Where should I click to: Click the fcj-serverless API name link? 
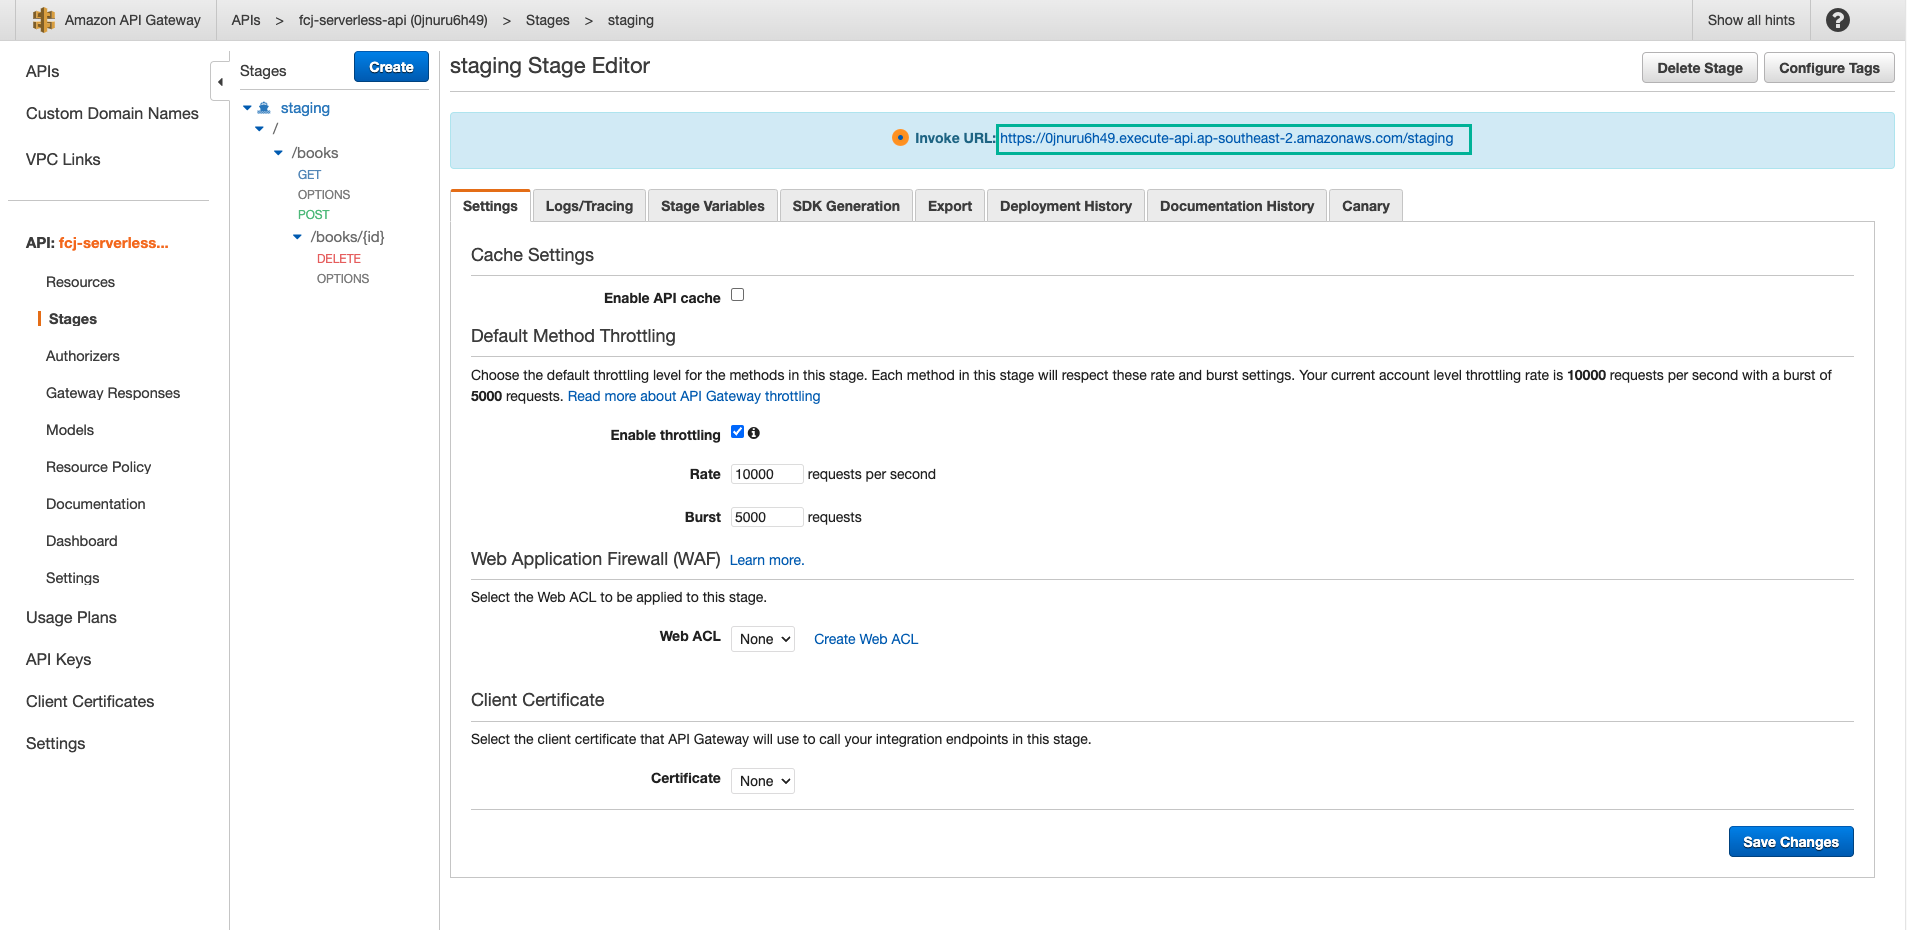[113, 243]
